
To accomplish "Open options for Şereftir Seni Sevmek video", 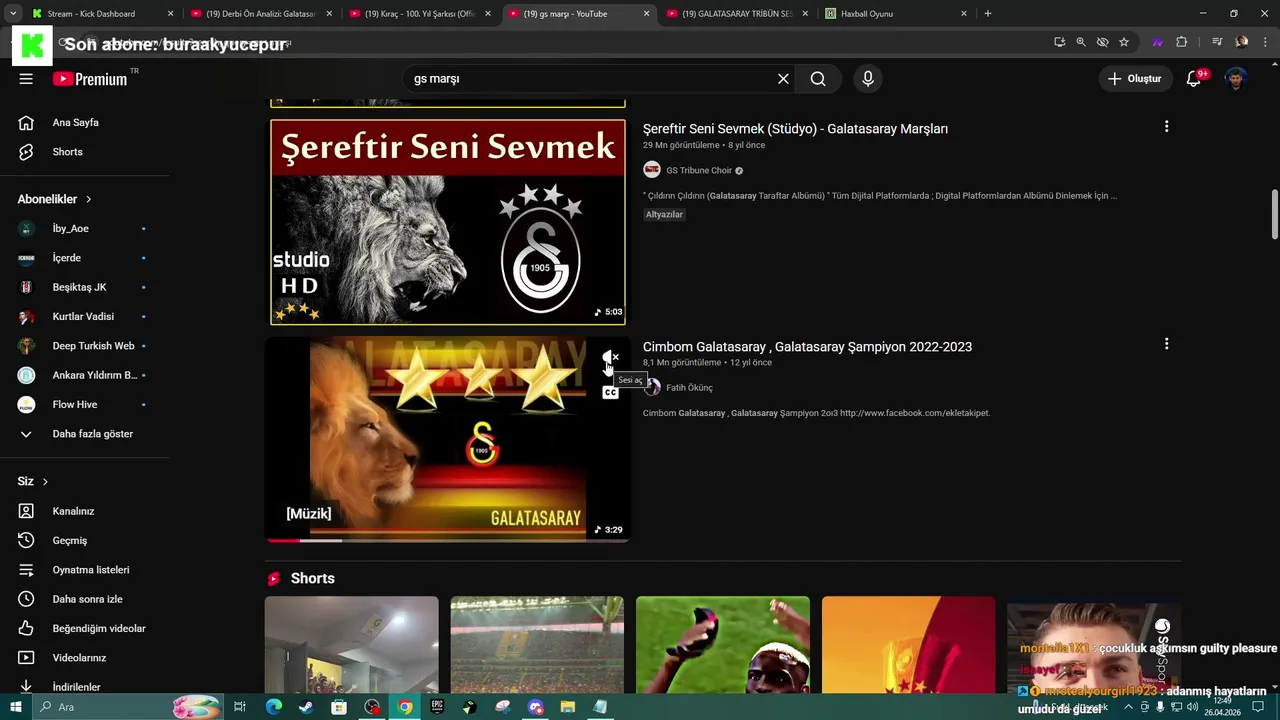I will (1166, 127).
